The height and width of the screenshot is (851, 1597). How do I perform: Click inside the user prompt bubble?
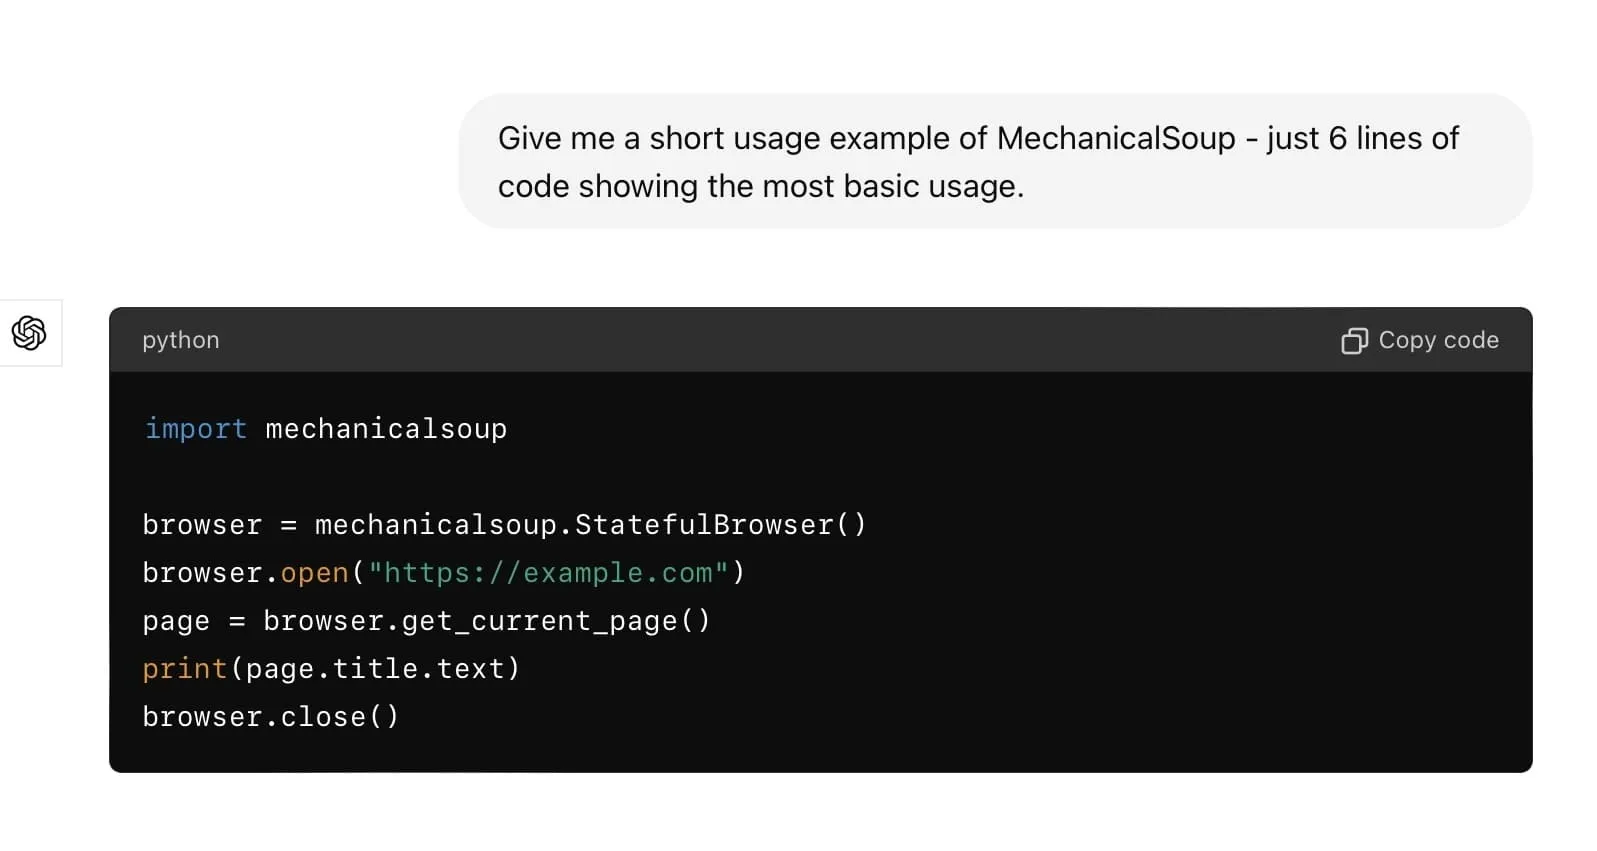point(994,162)
